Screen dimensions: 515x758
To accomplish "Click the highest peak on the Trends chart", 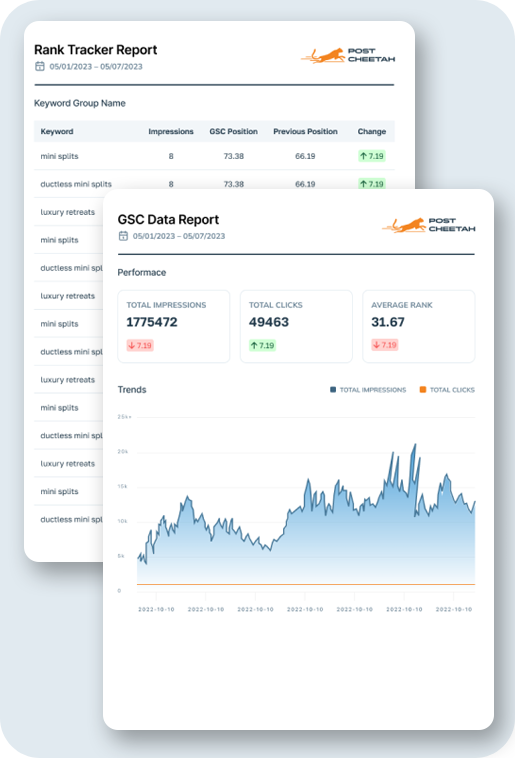I will [414, 445].
